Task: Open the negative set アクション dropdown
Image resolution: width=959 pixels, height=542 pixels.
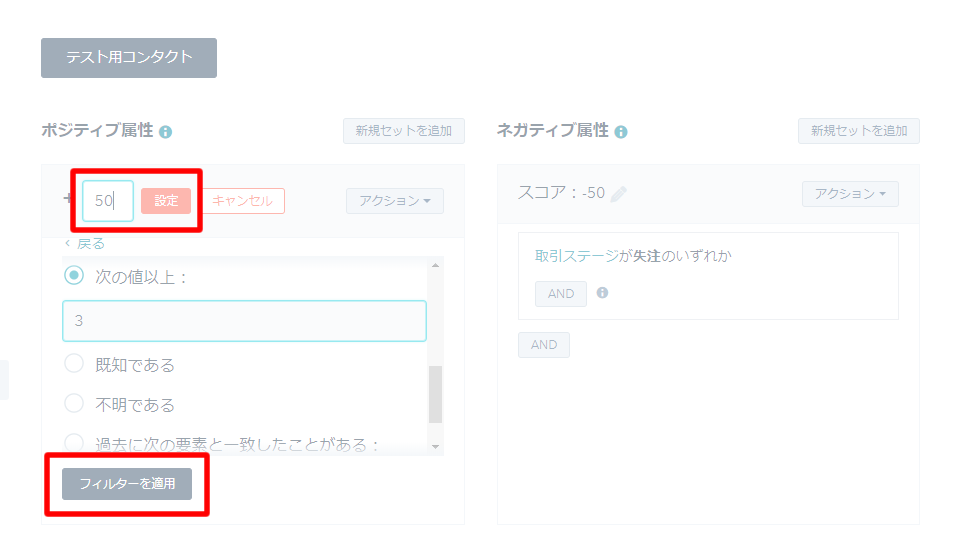Action: coord(850,194)
